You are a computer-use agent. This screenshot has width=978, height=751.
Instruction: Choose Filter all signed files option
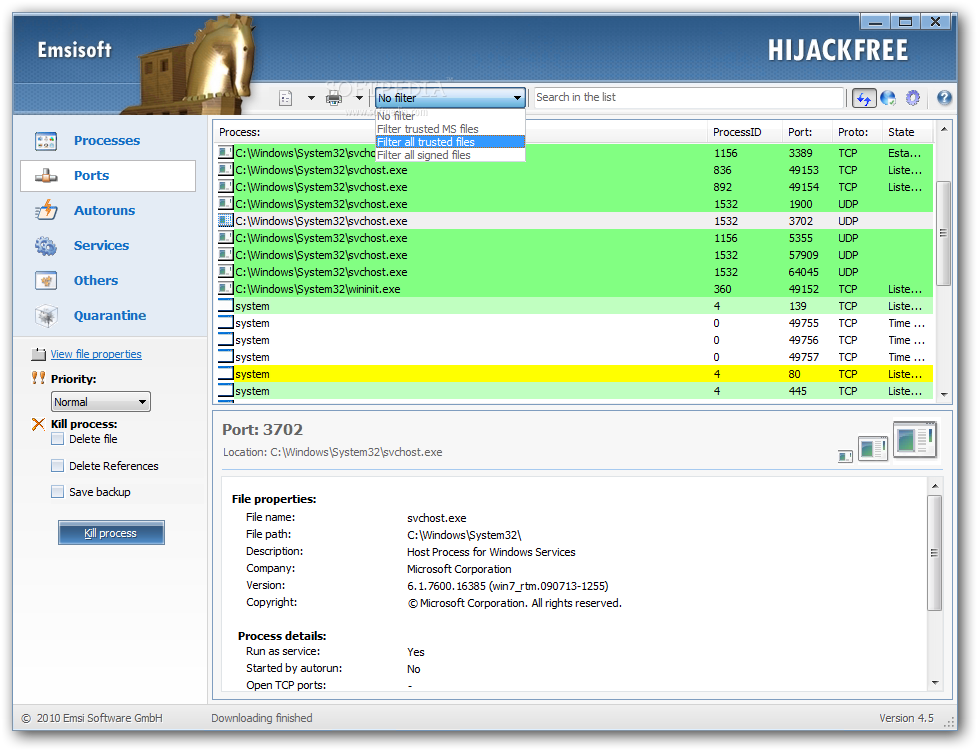[450, 155]
